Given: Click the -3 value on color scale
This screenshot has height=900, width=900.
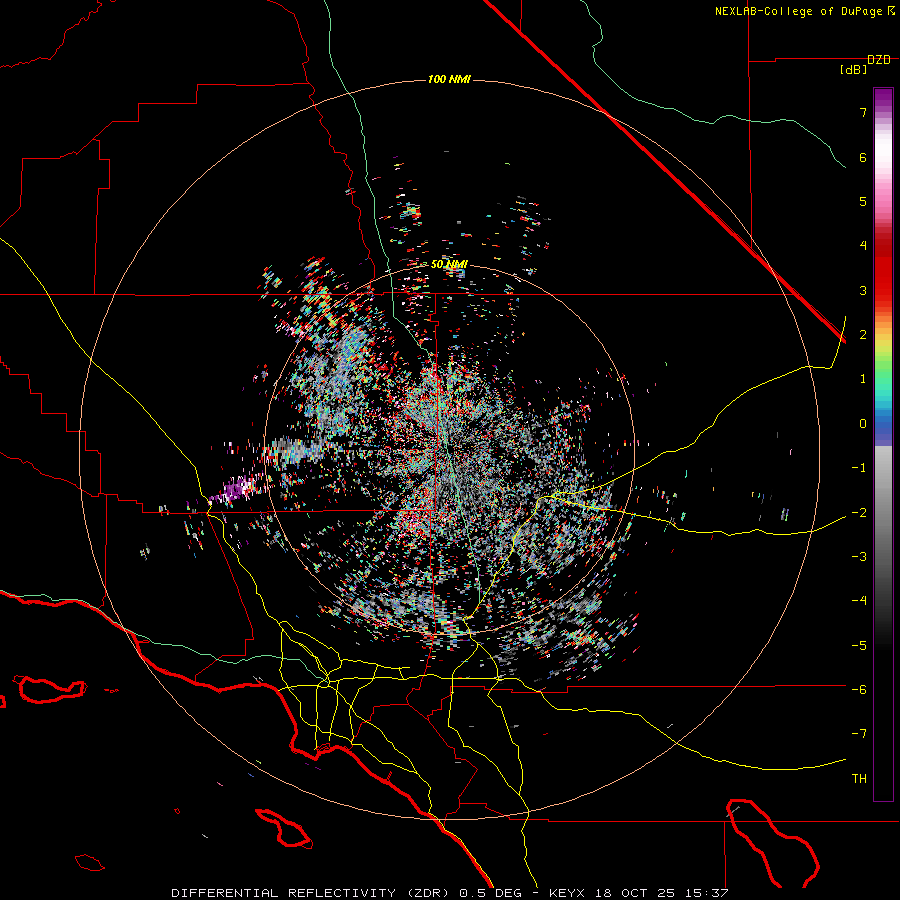Looking at the screenshot, I should (859, 557).
